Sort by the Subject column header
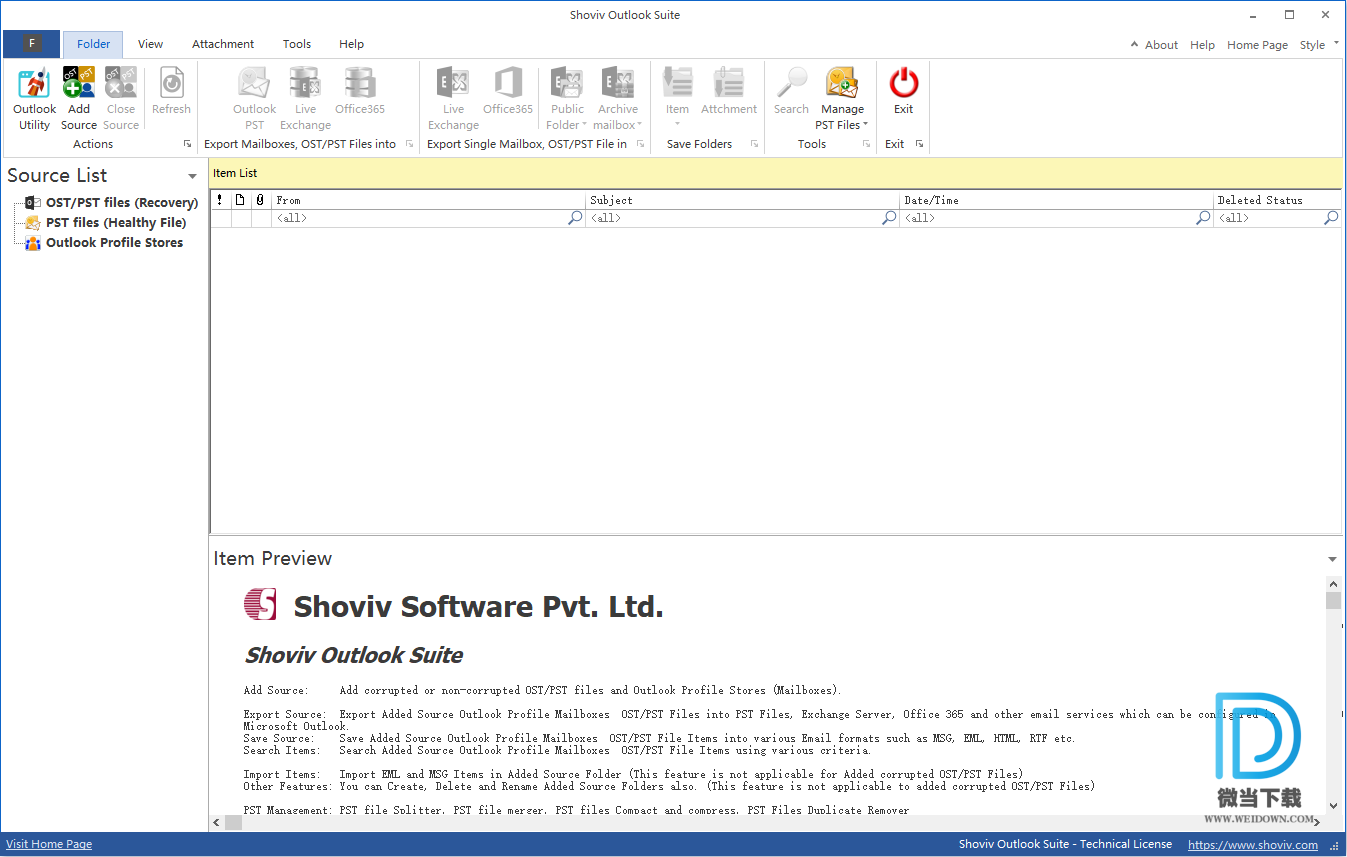 pyautogui.click(x=742, y=200)
